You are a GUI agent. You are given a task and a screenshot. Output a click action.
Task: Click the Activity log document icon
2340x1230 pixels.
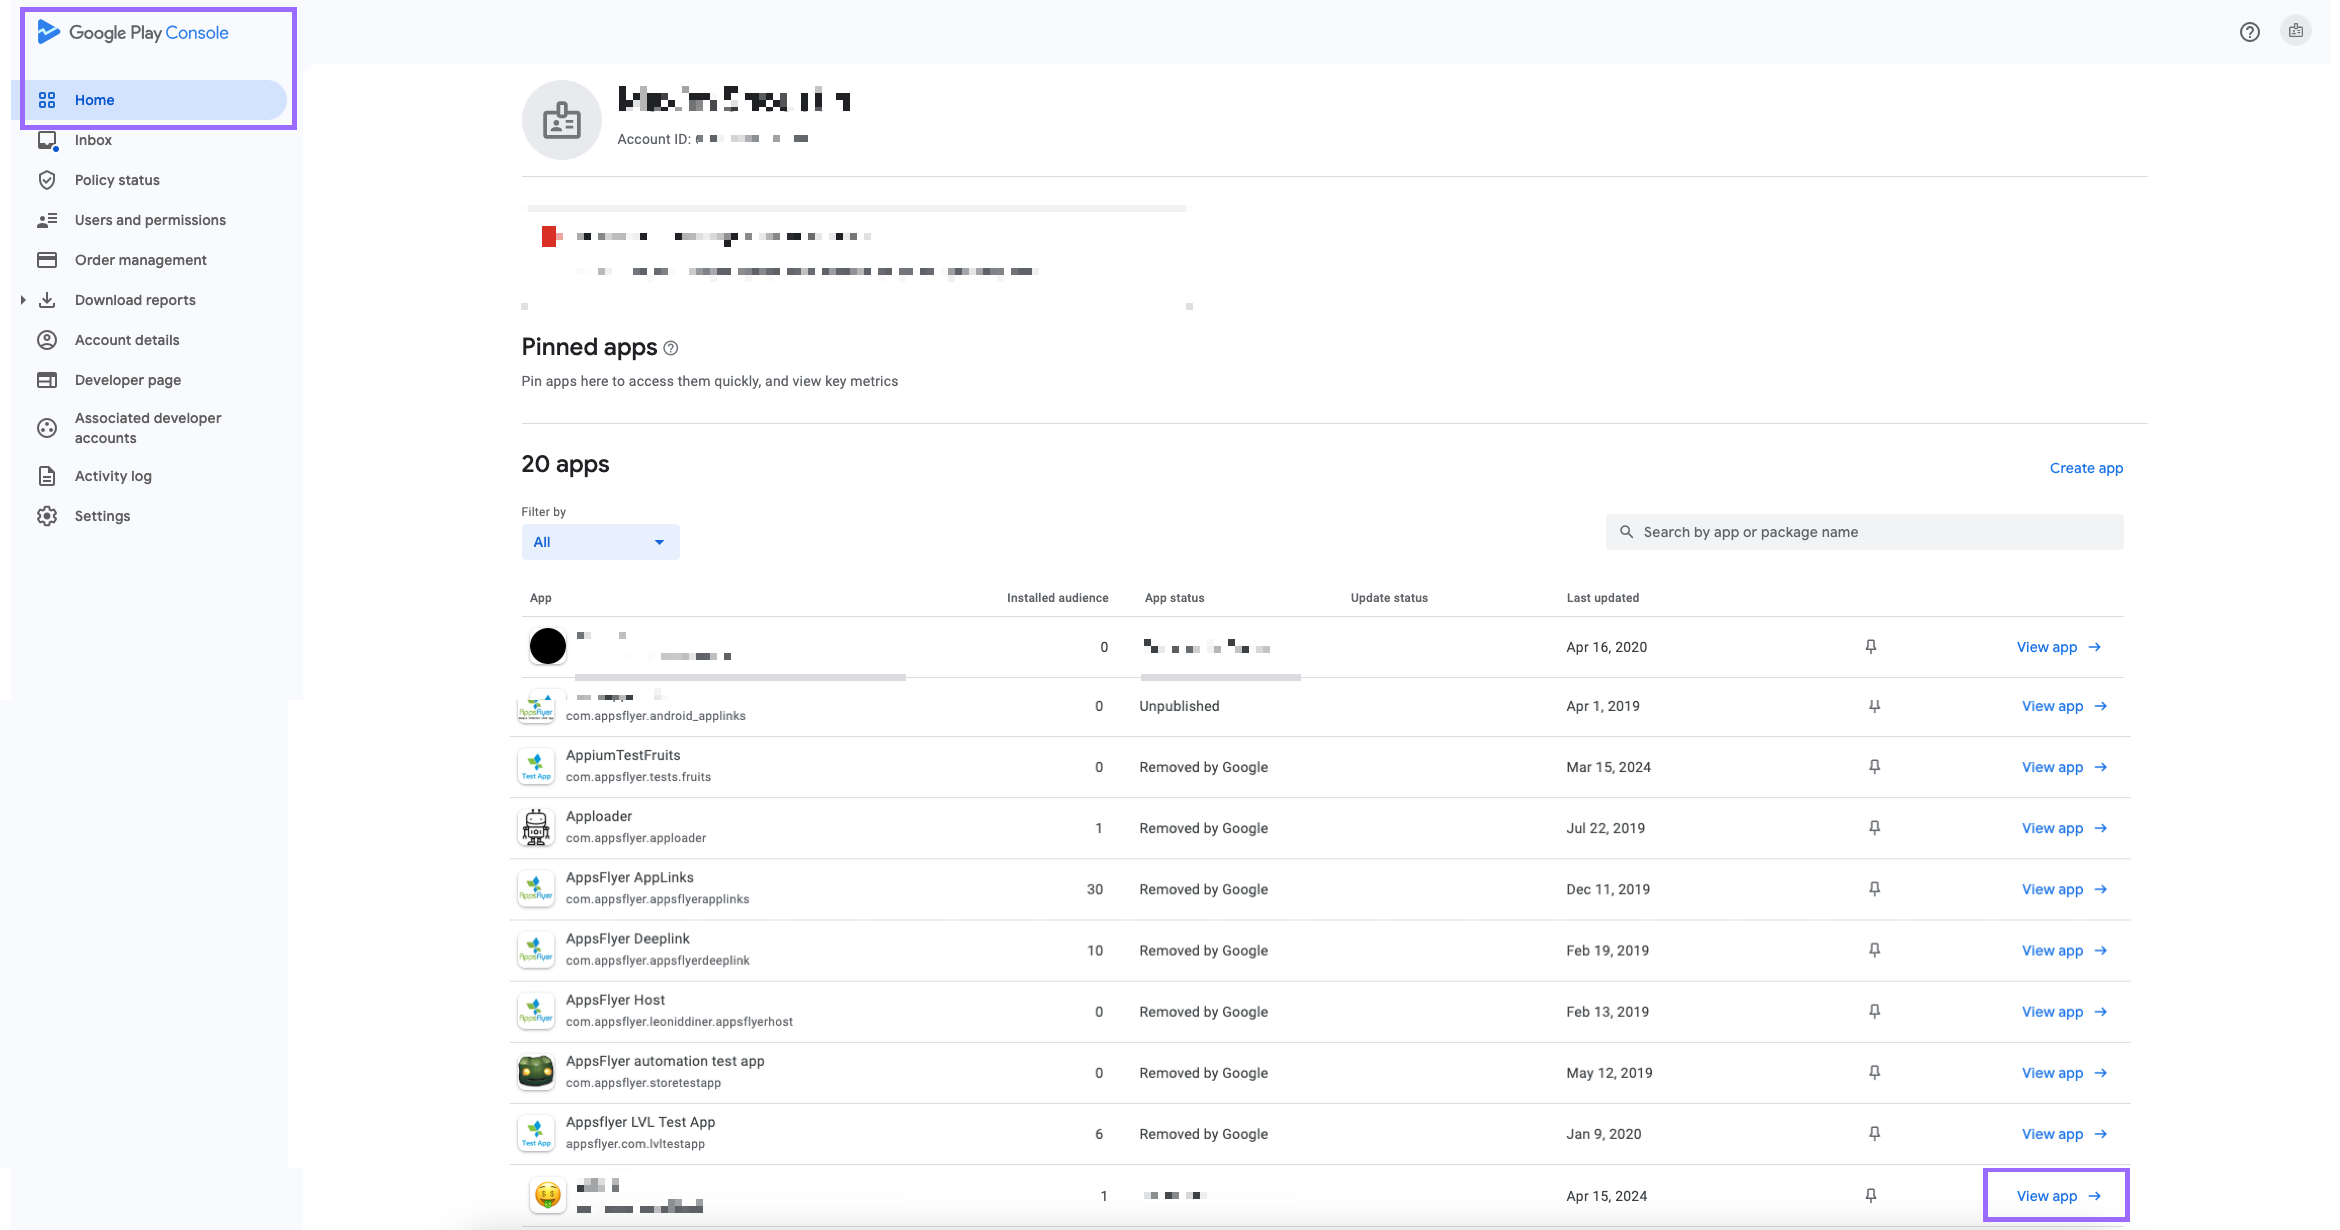[47, 476]
